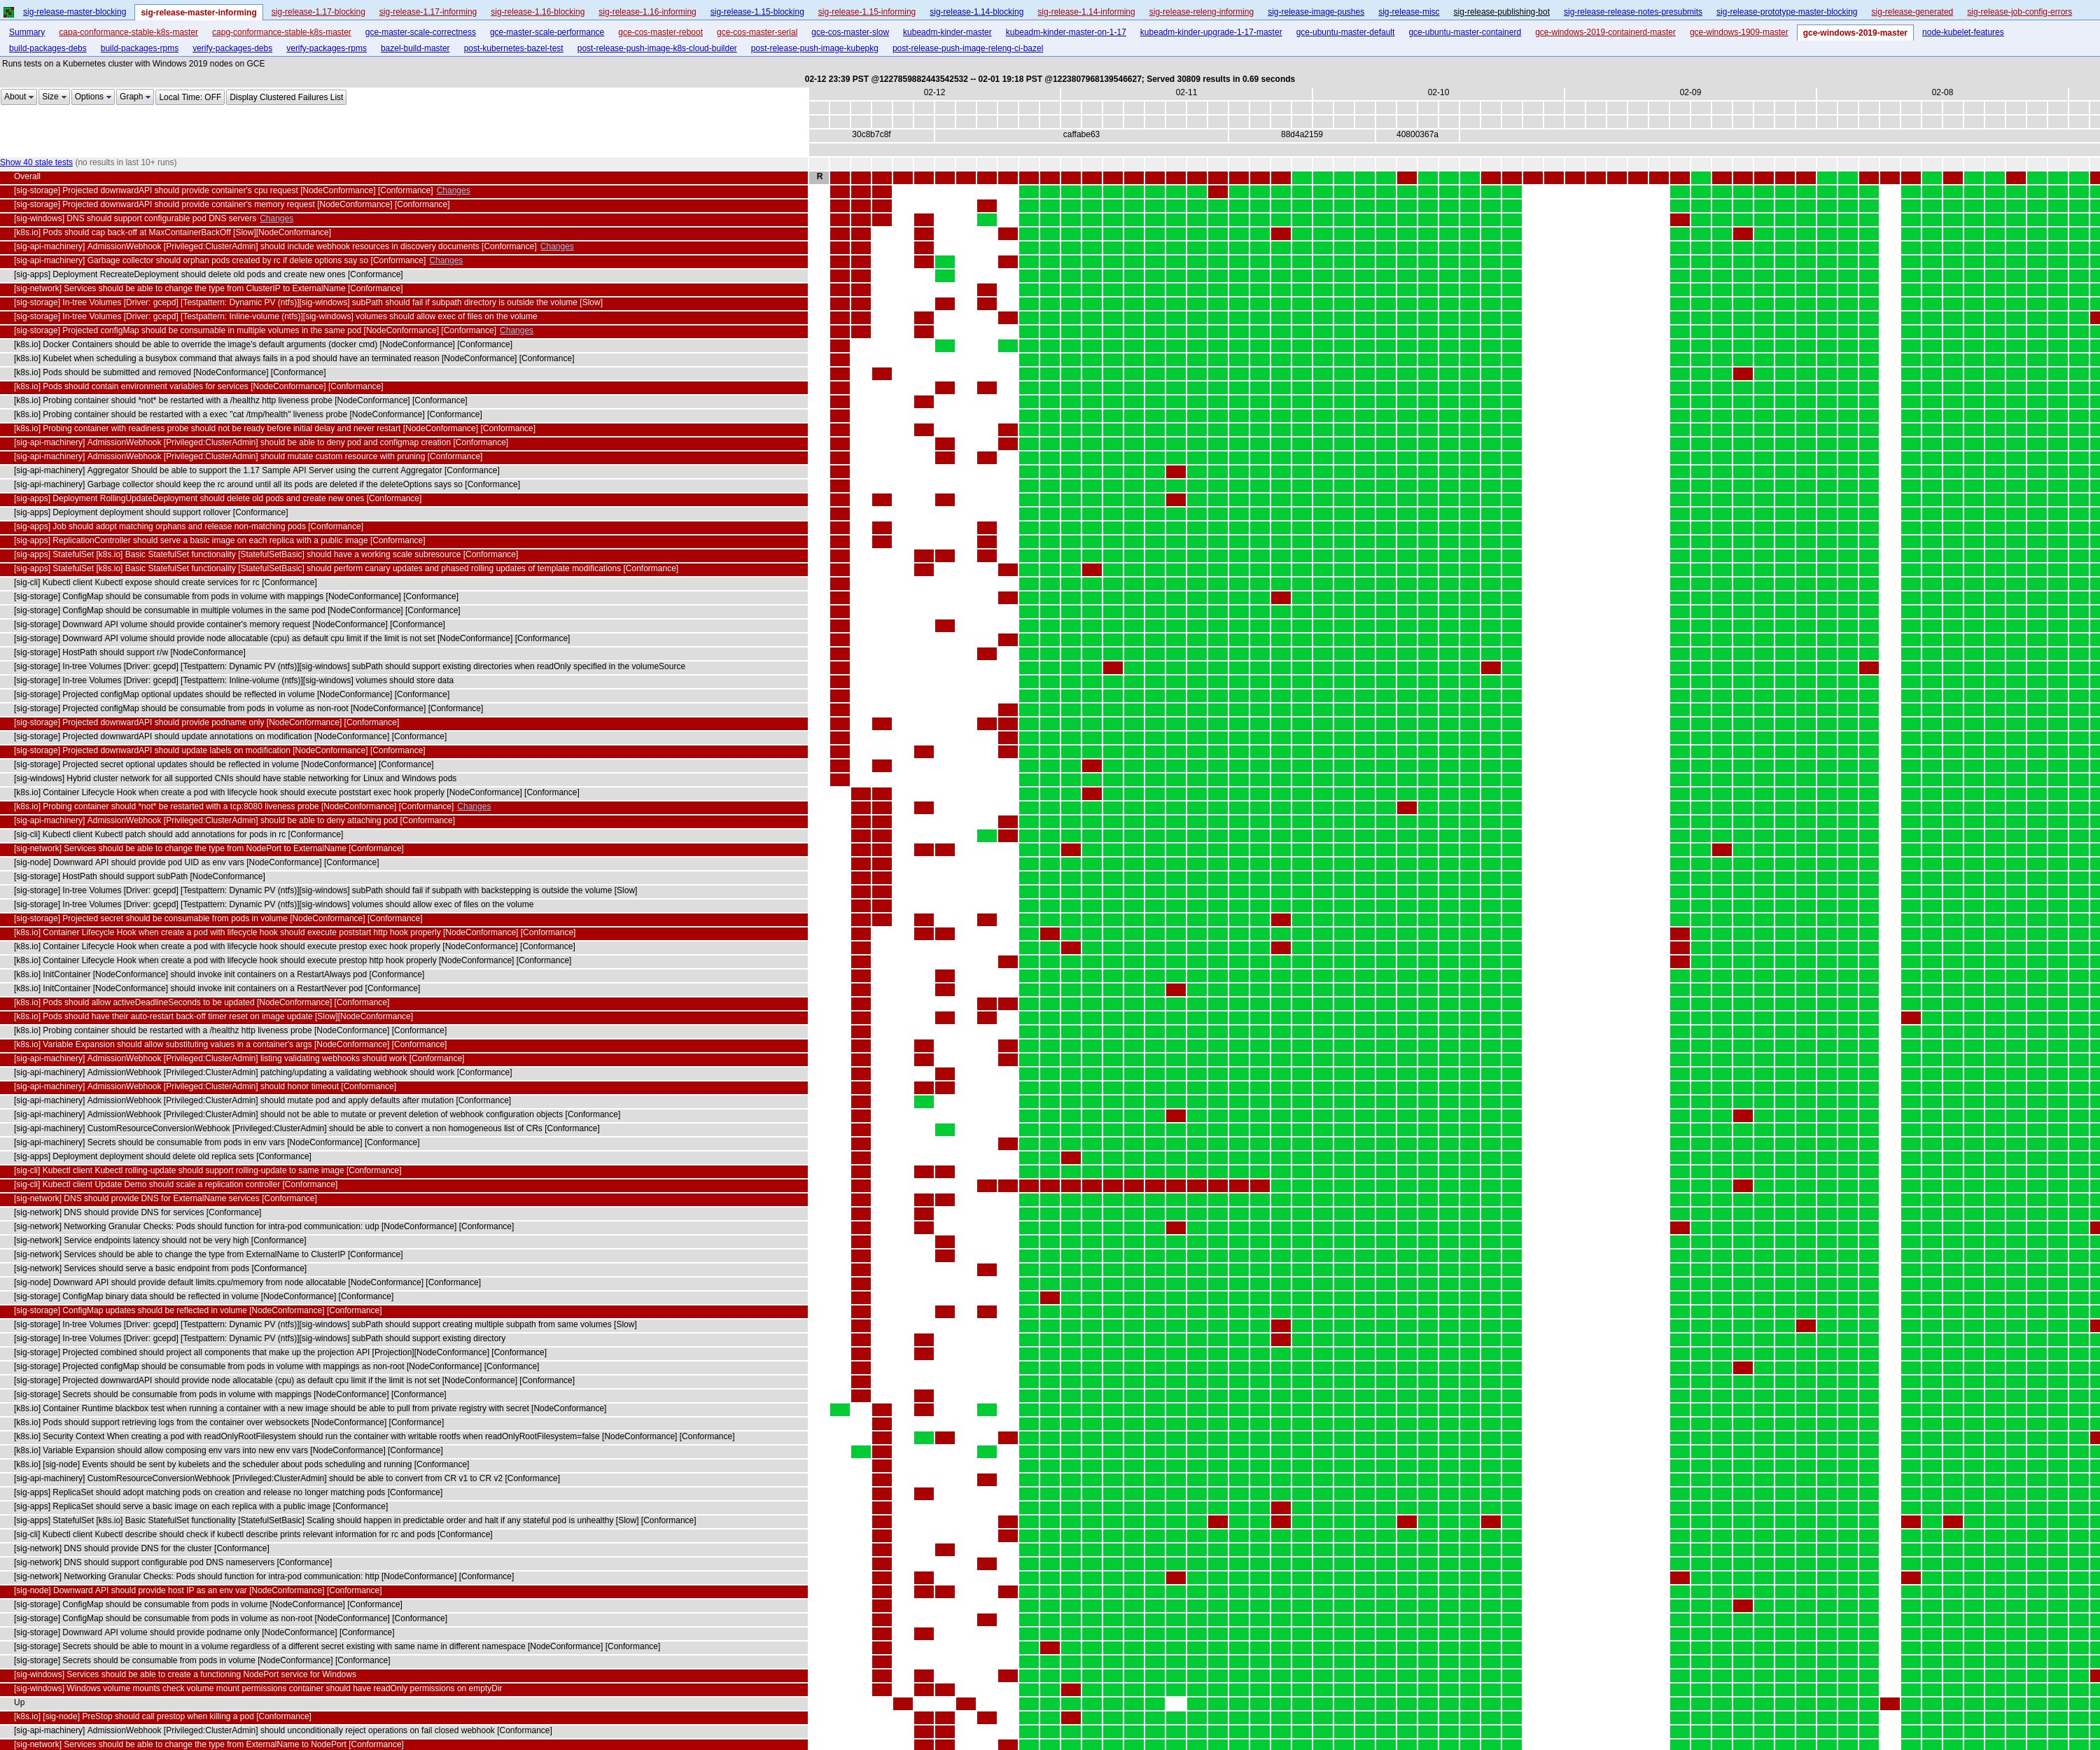Open Changes link for Garbage collector orphan pods
2100x1750 pixels.
[446, 260]
